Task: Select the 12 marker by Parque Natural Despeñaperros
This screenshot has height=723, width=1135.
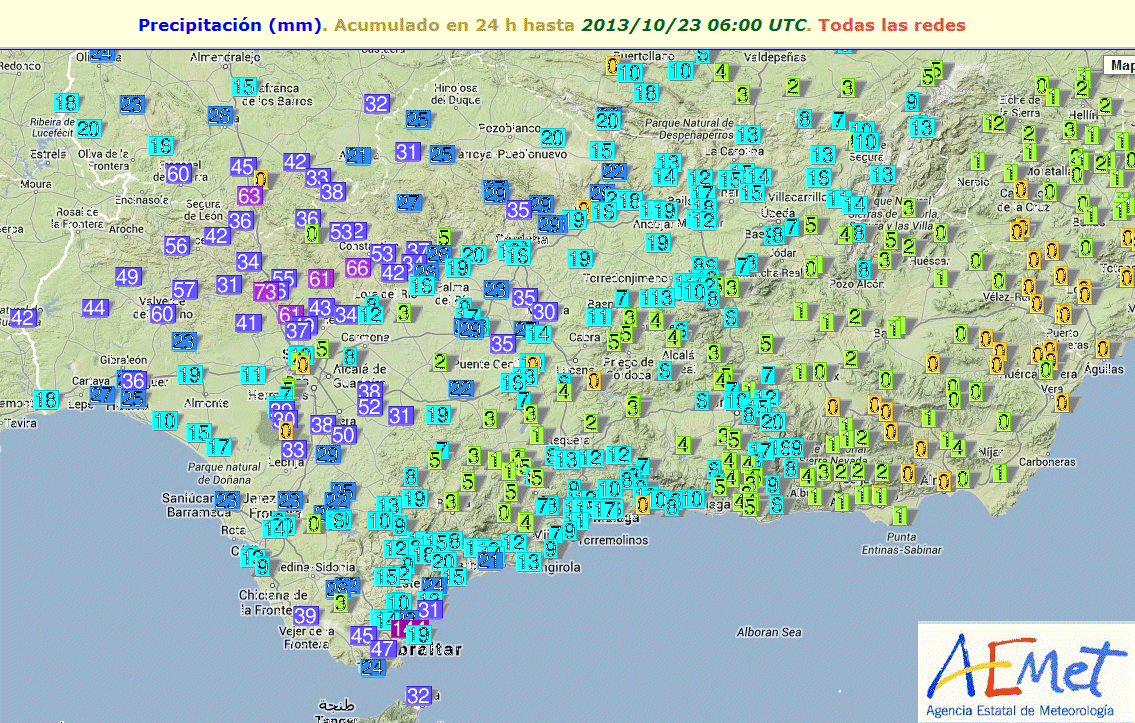Action: (701, 178)
